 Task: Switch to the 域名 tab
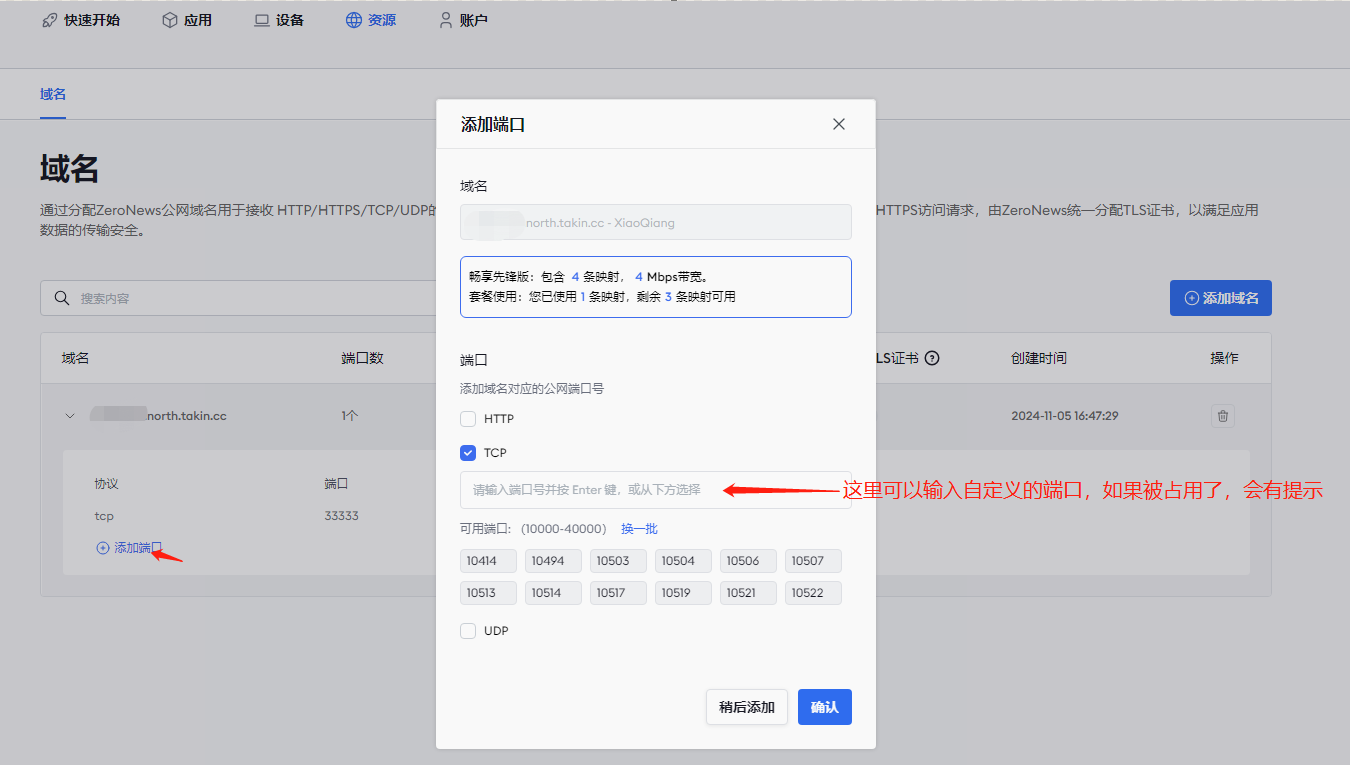click(53, 94)
